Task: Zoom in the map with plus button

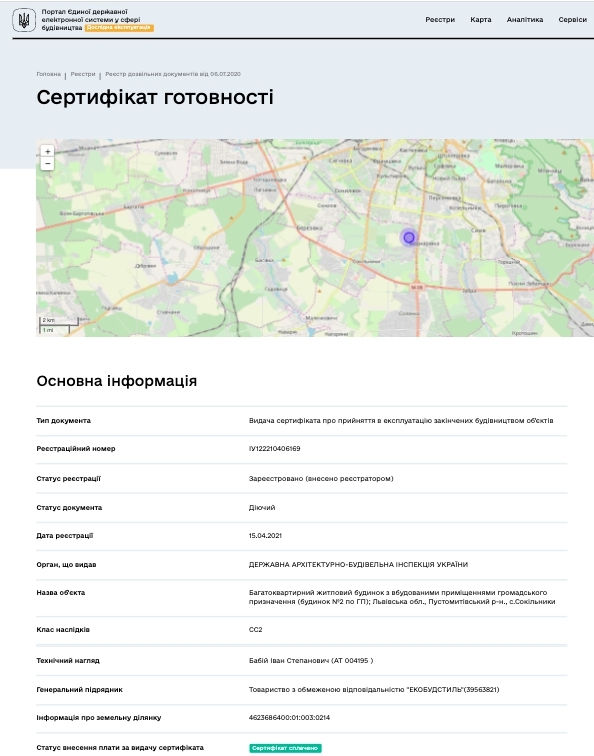Action: pyautogui.click(x=47, y=151)
